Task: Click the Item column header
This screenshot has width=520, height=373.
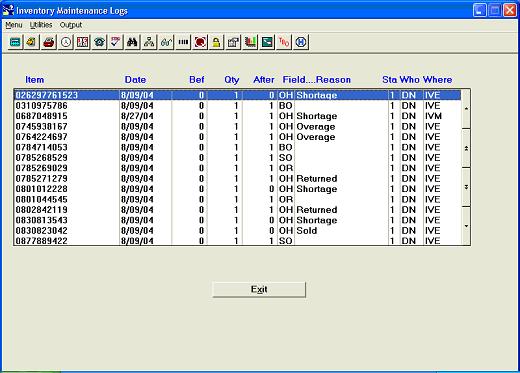Action: point(35,80)
